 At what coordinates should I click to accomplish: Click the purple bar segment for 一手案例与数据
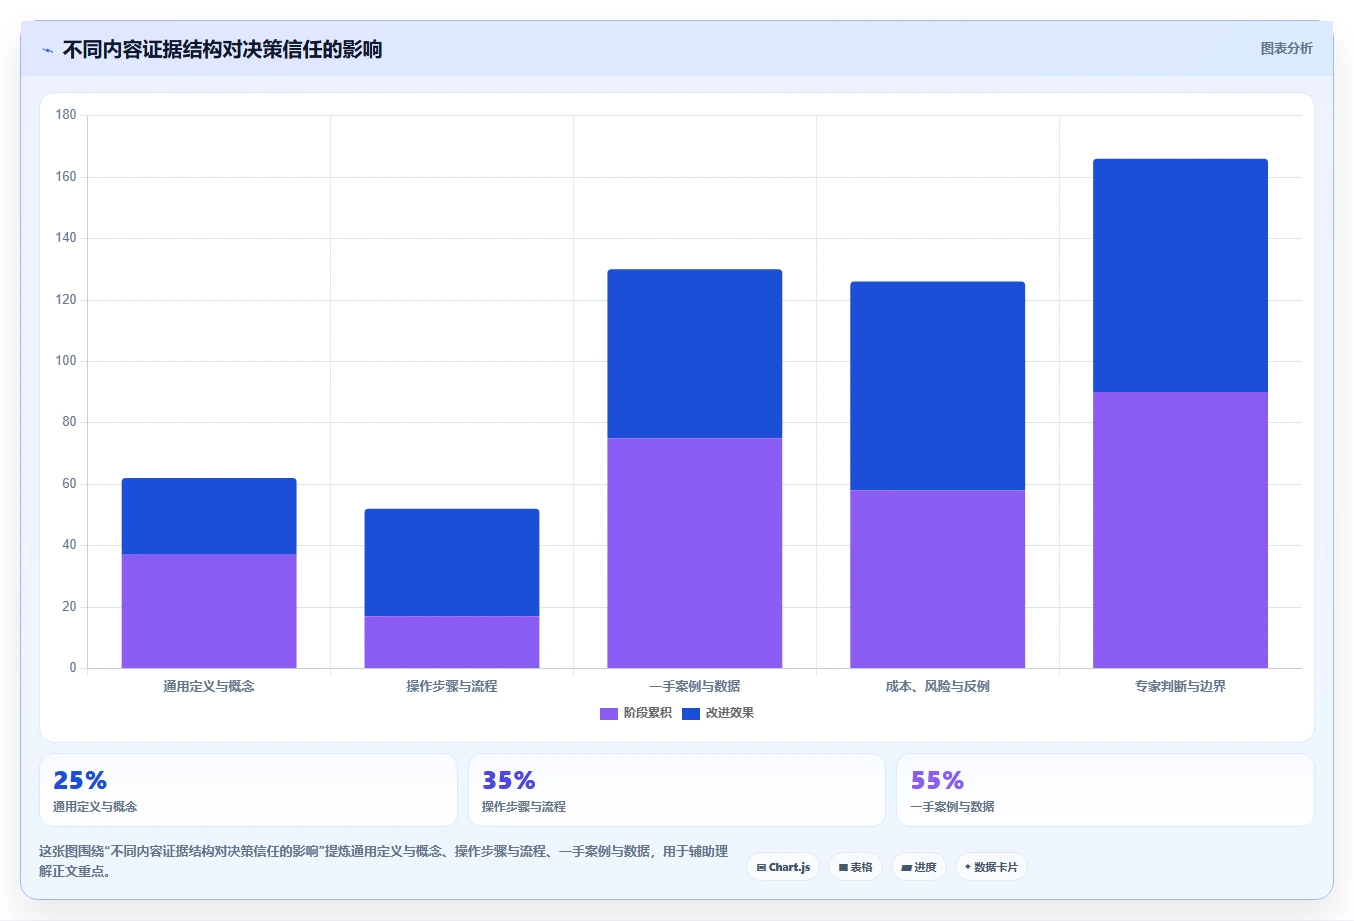695,553
